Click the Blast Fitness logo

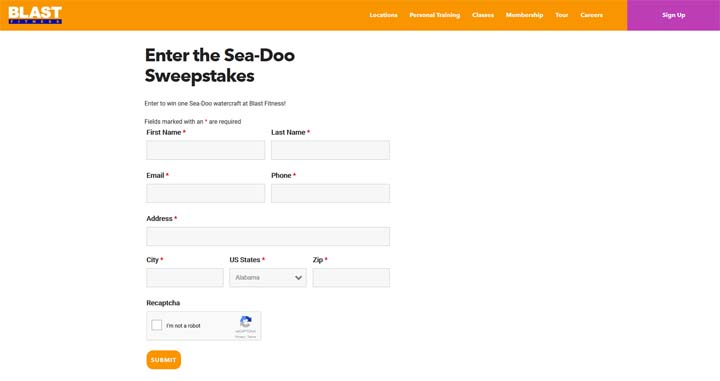point(35,15)
